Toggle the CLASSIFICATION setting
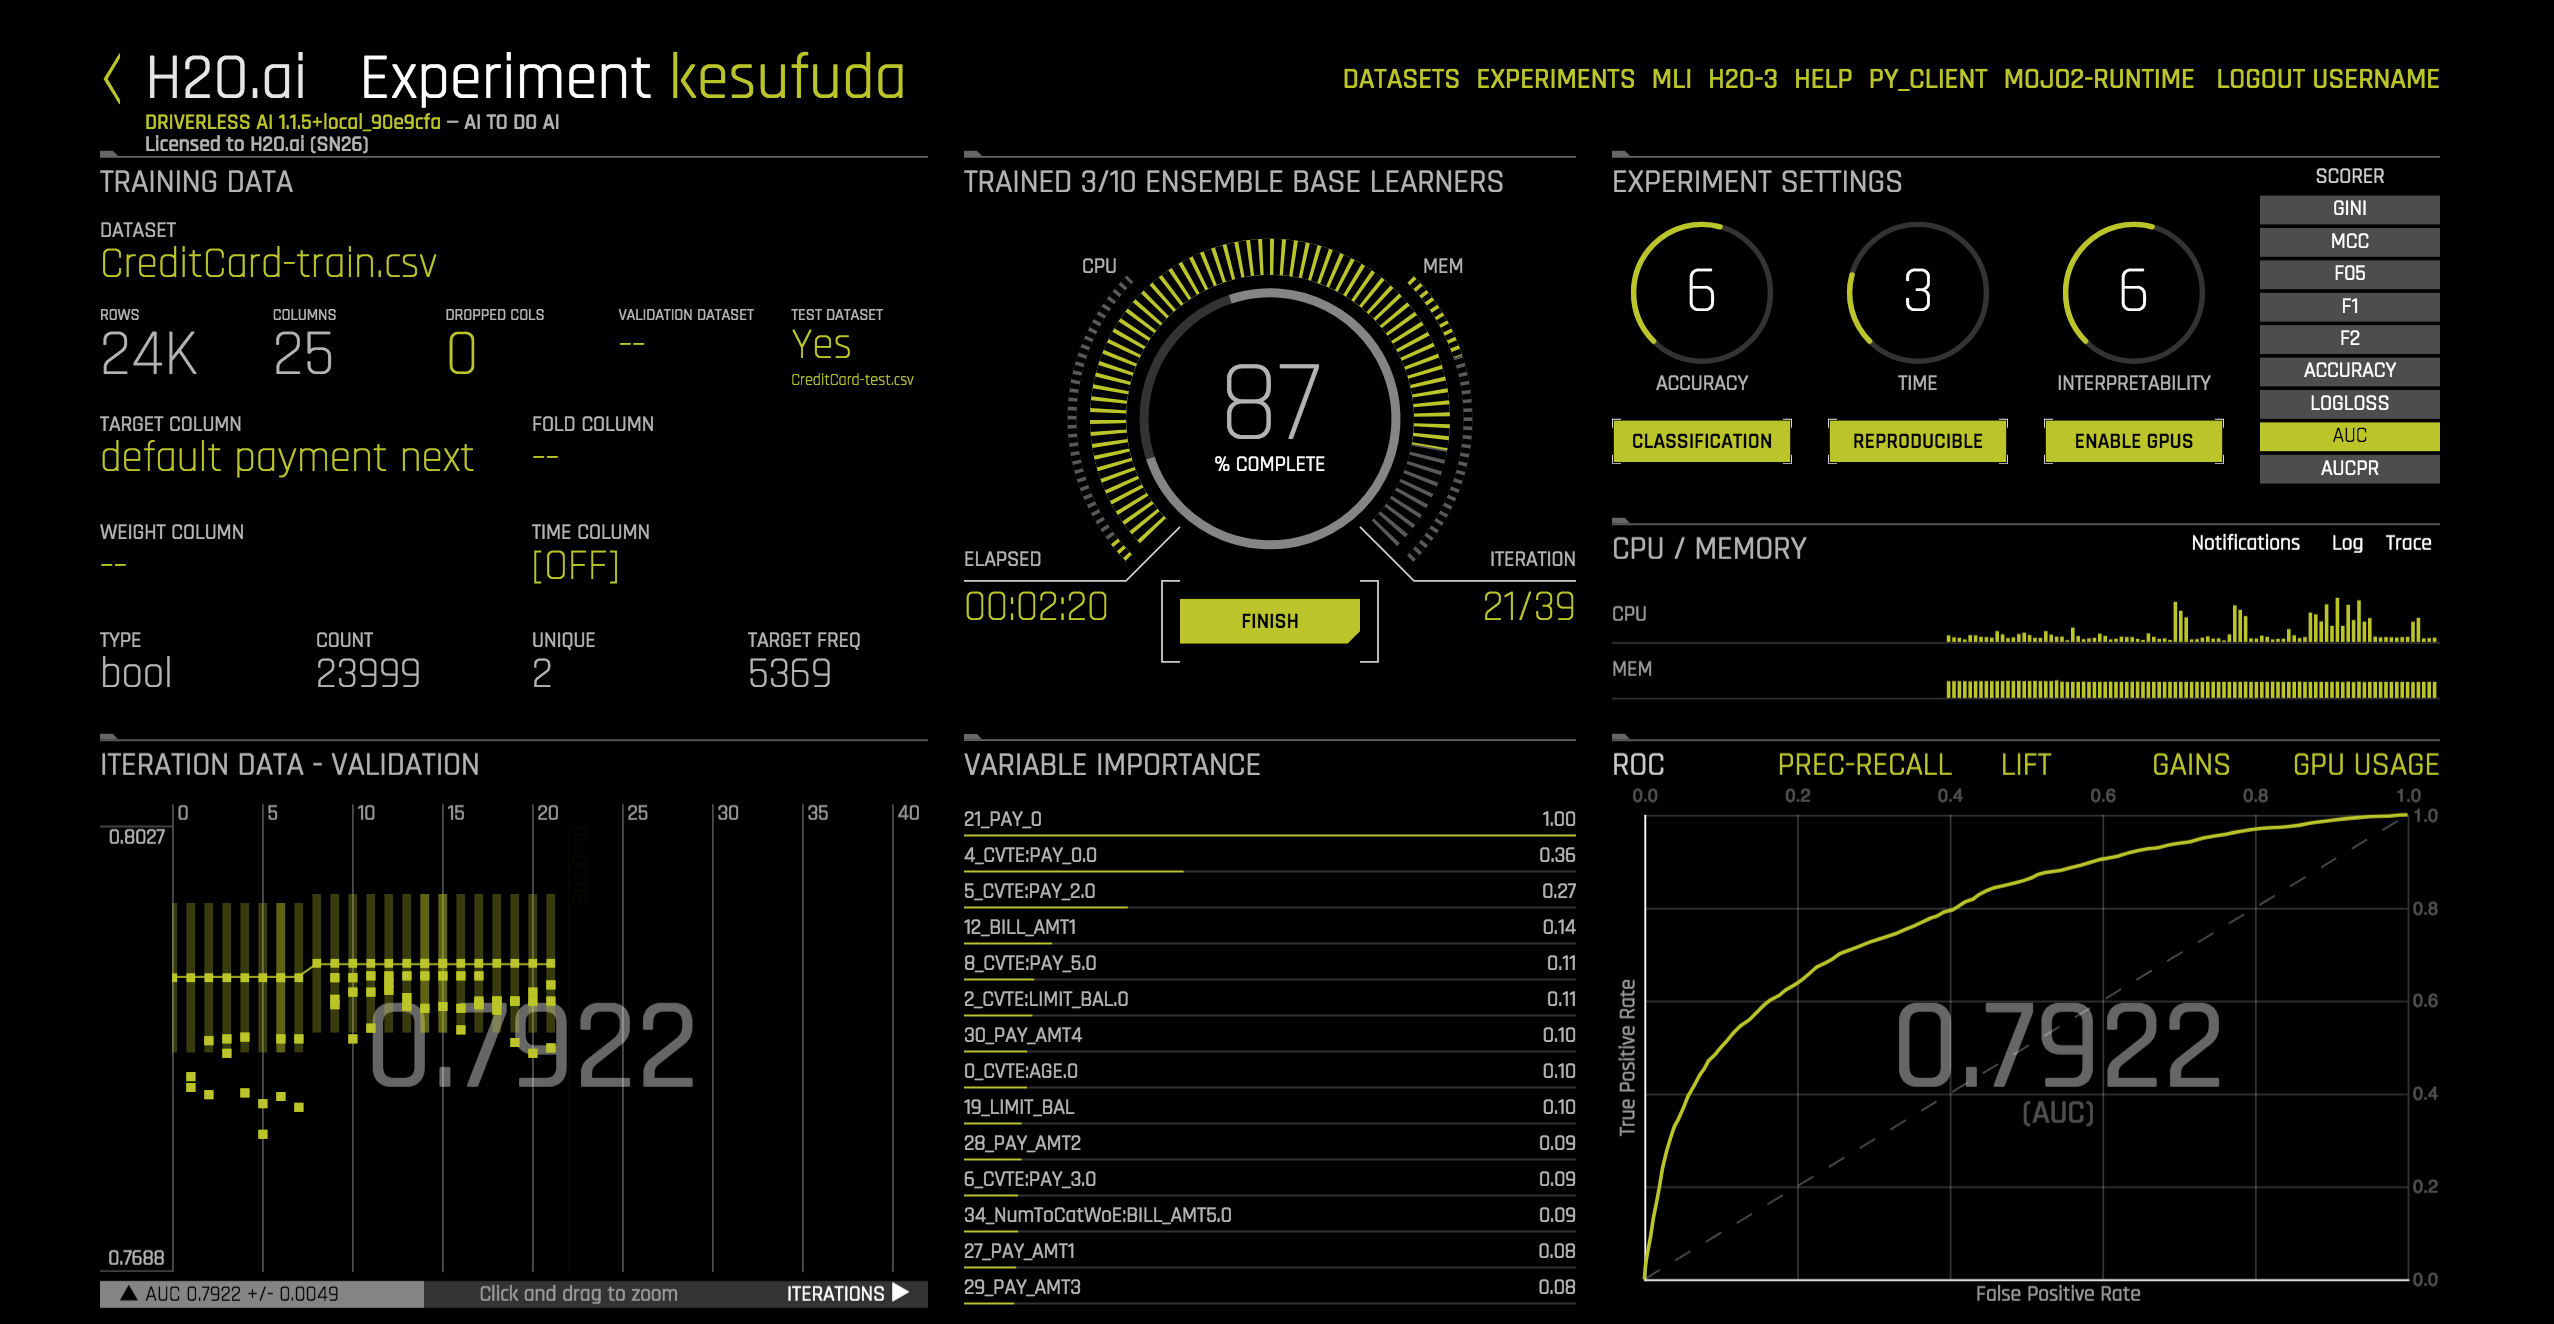 point(1701,441)
